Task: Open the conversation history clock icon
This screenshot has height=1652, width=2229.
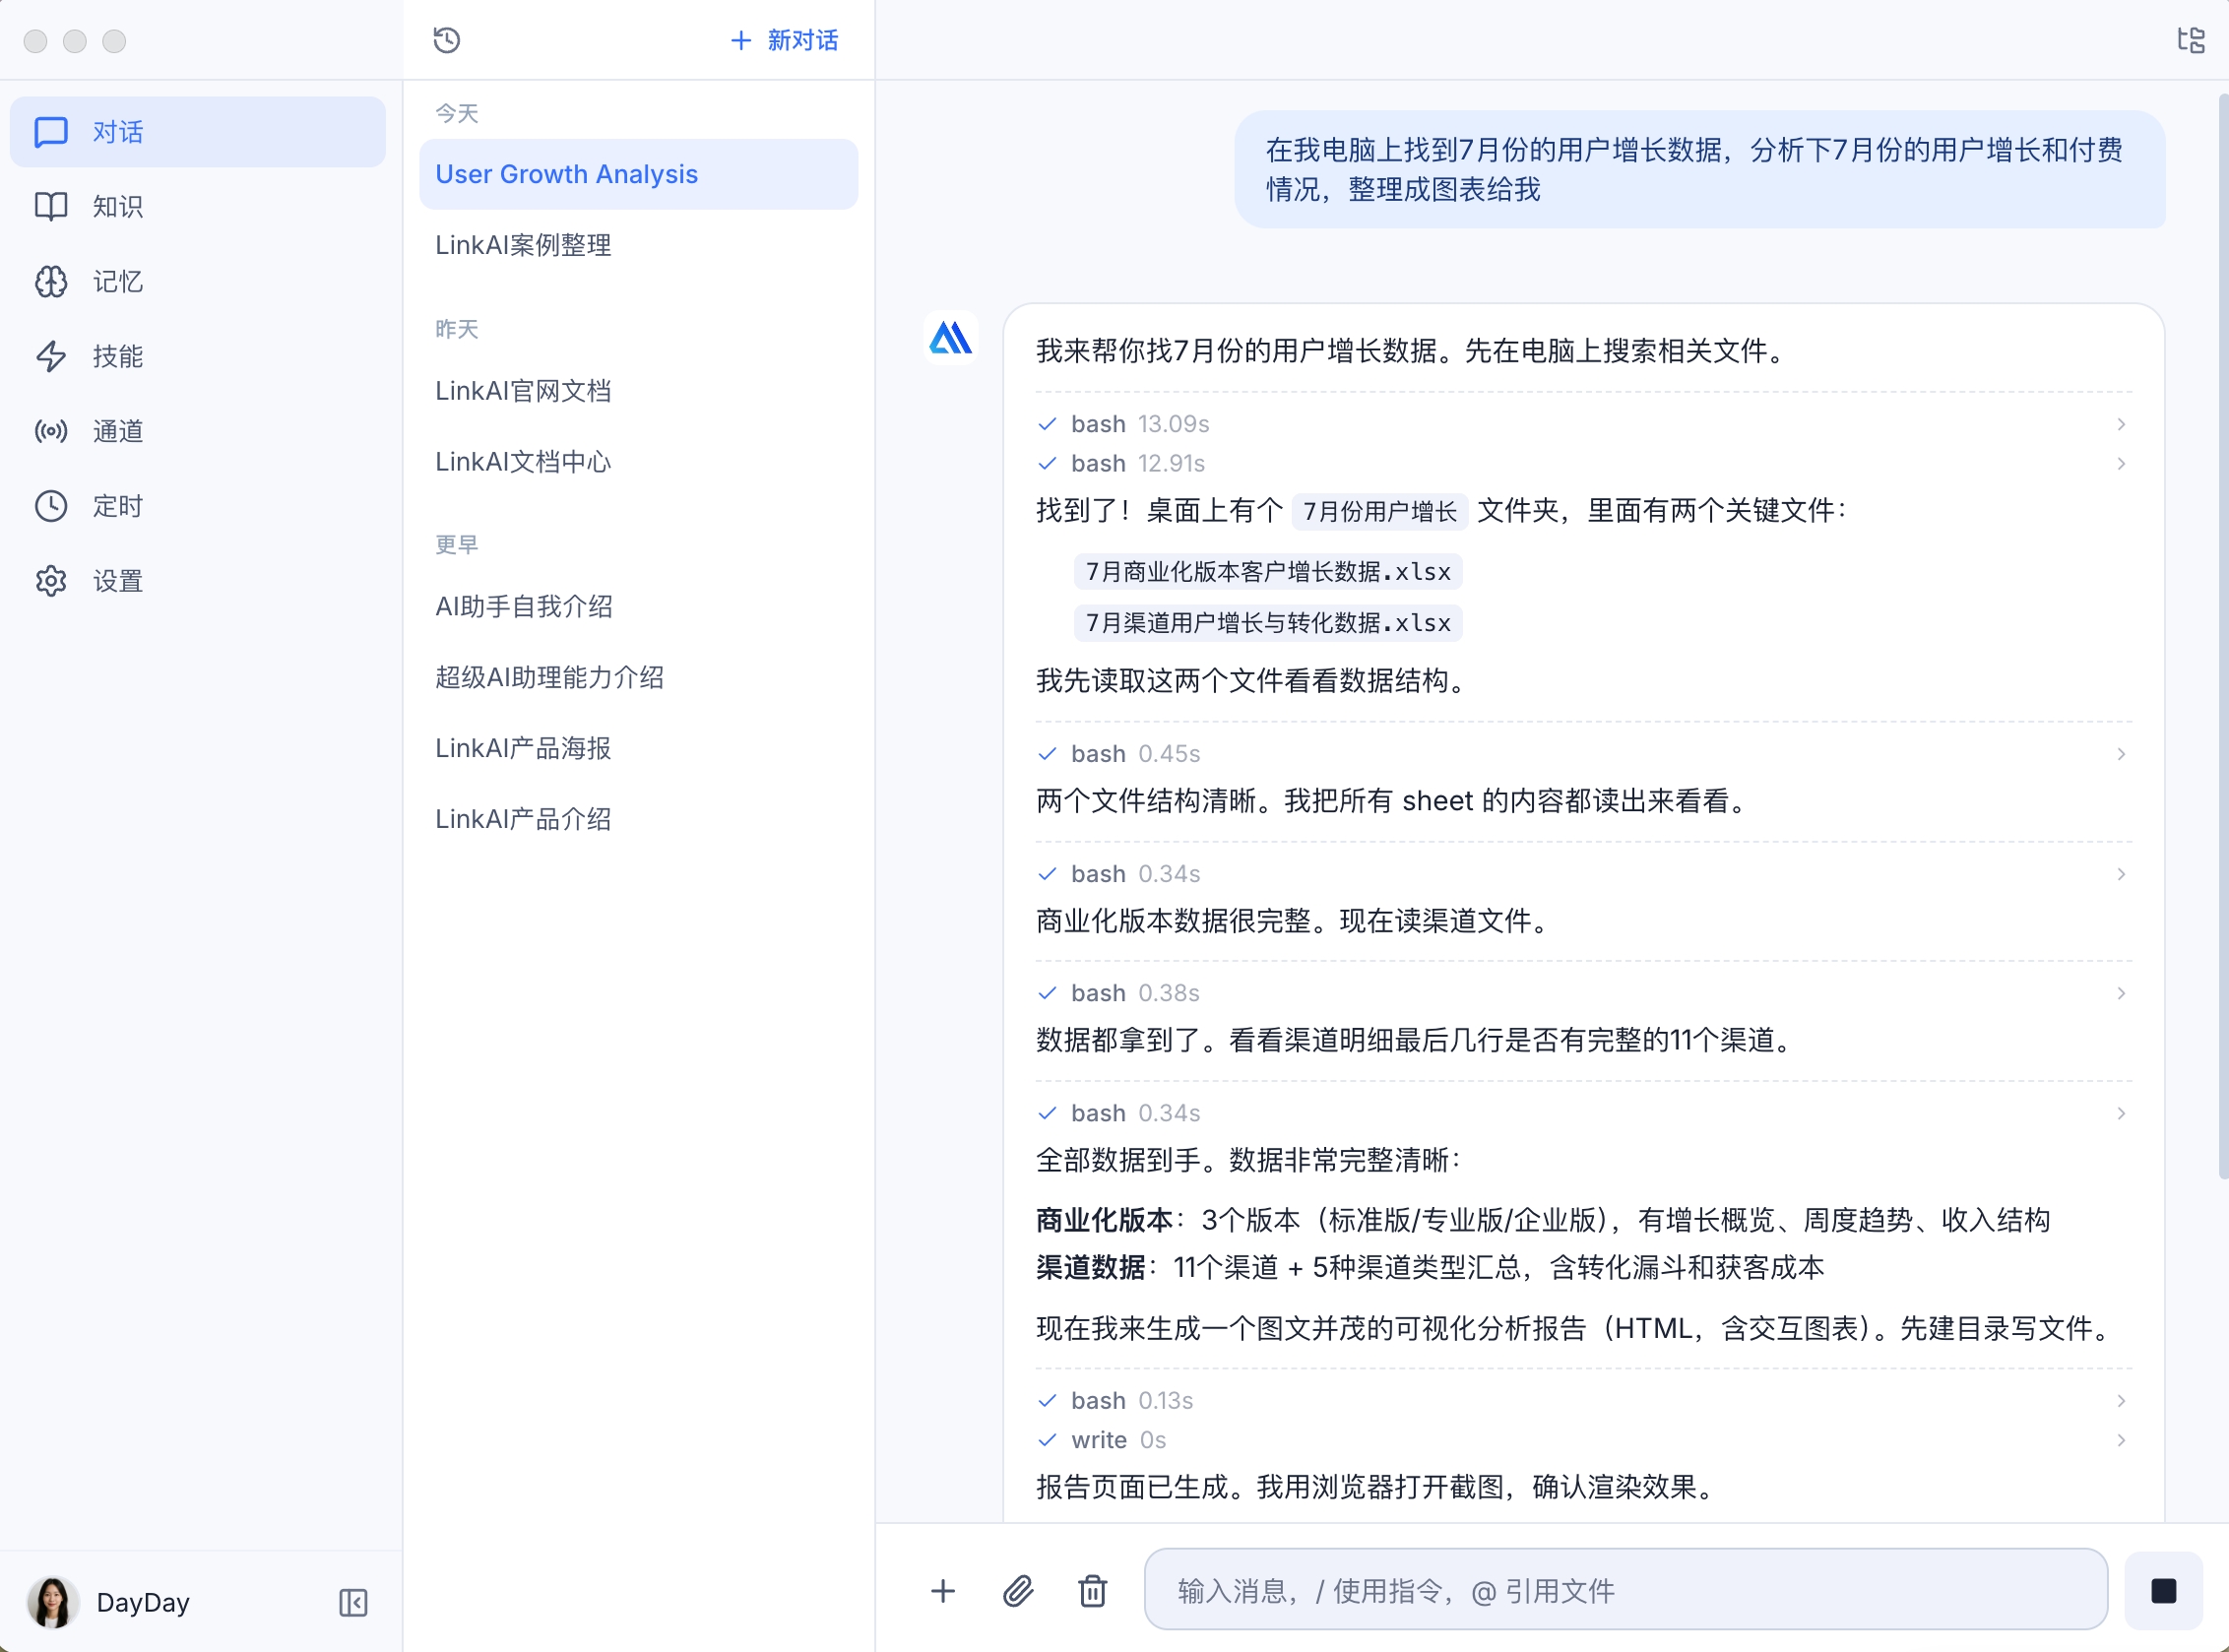Action: (446, 40)
